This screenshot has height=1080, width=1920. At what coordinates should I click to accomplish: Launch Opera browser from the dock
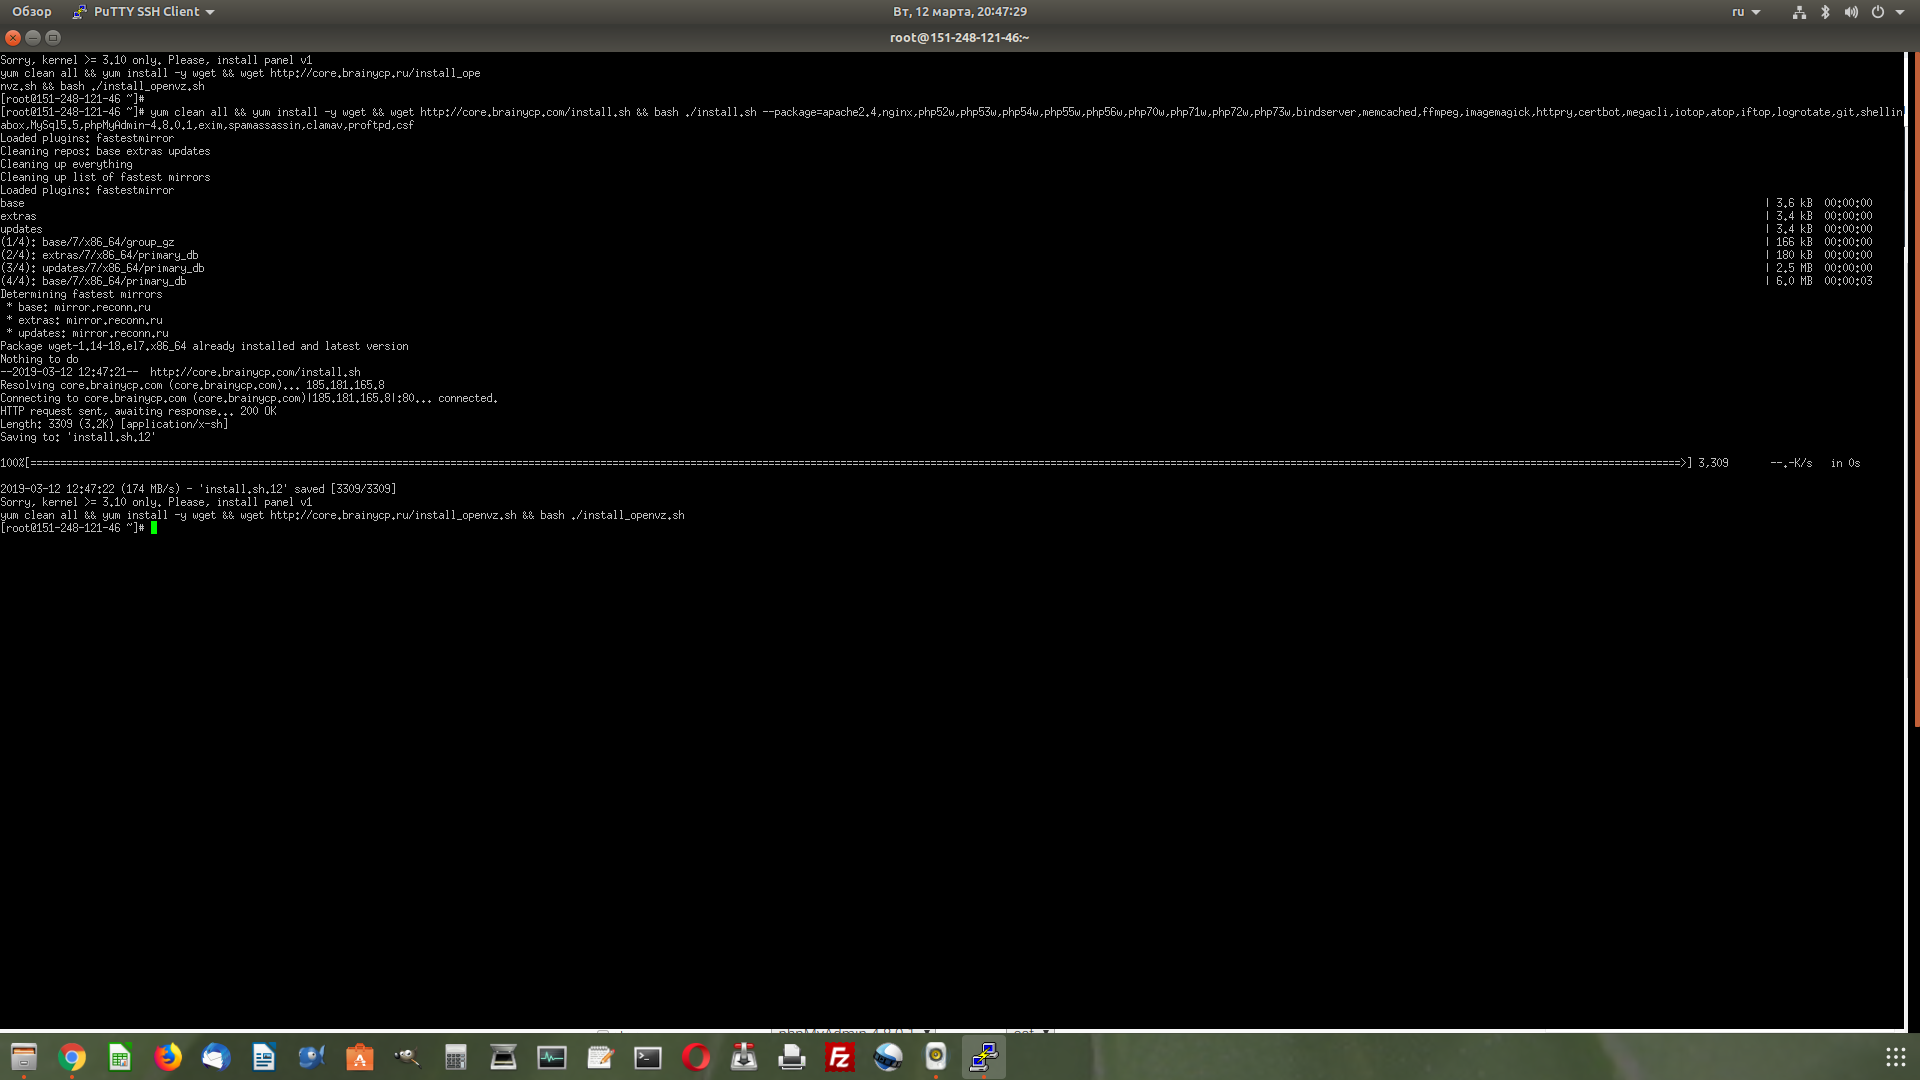(x=696, y=1057)
